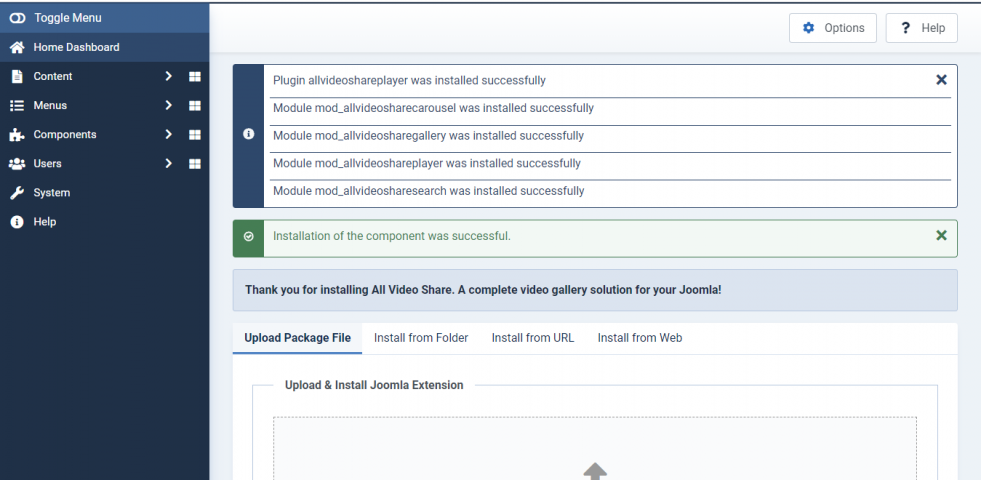Open the Home Dashboard house icon
981x480 pixels.
18,48
